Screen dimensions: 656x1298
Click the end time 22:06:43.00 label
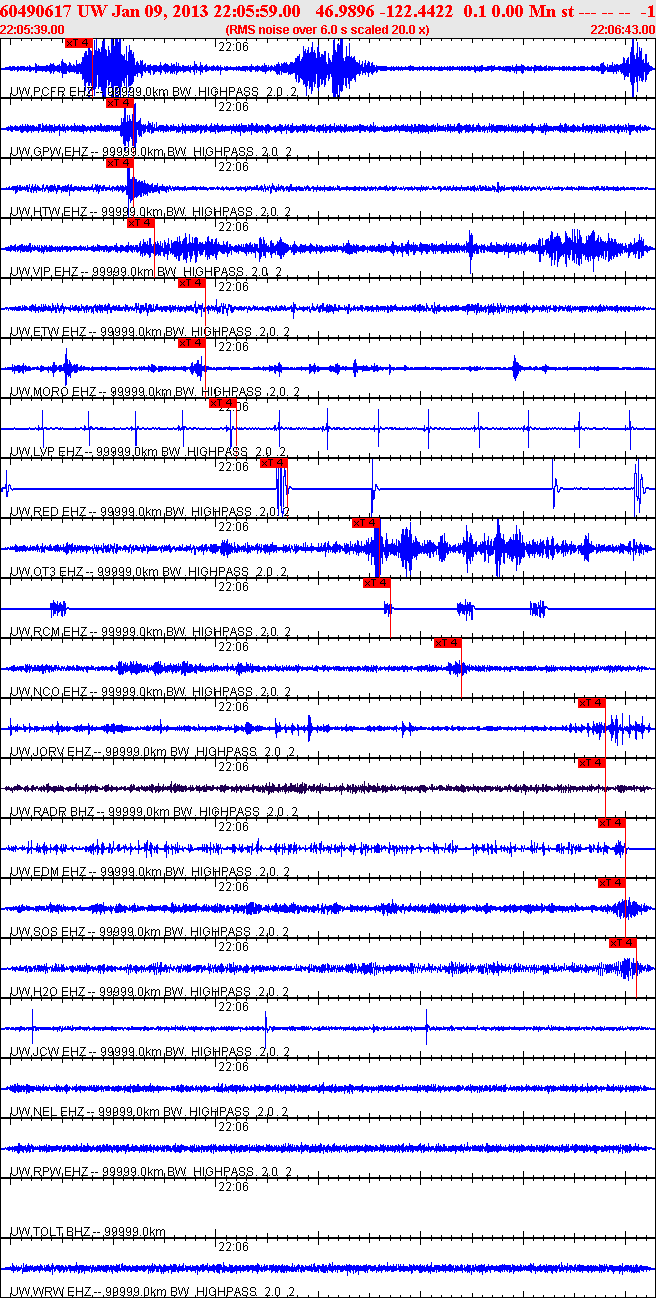(x=622, y=30)
